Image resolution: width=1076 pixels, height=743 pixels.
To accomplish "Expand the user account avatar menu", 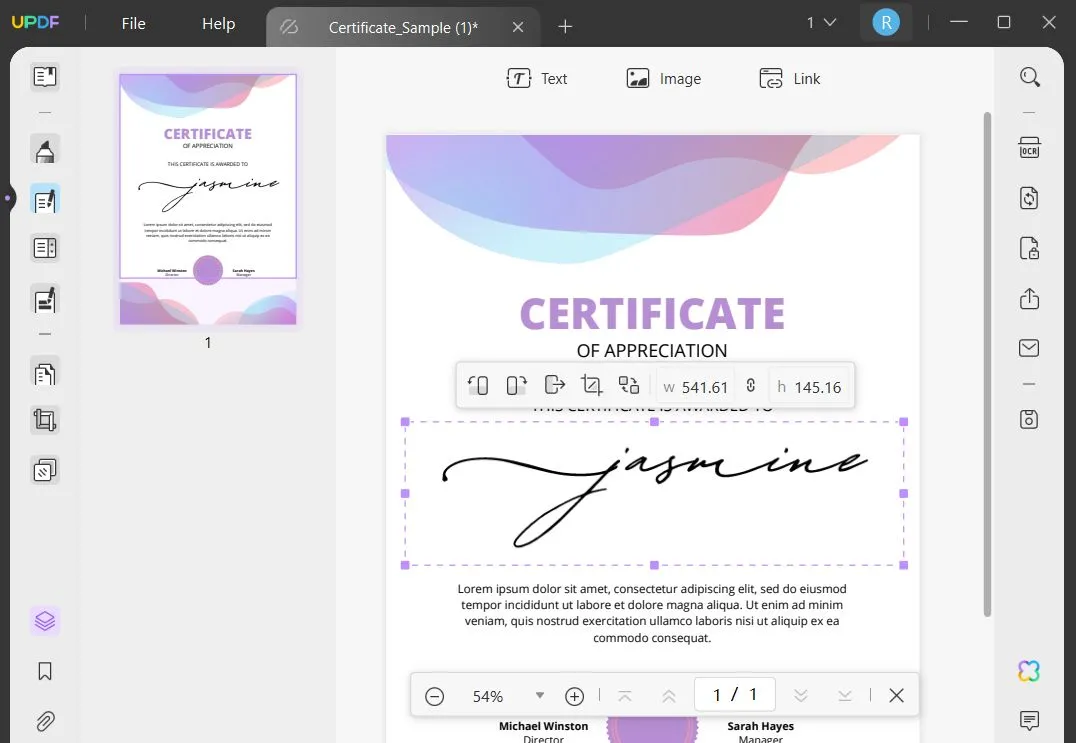I will pyautogui.click(x=886, y=21).
